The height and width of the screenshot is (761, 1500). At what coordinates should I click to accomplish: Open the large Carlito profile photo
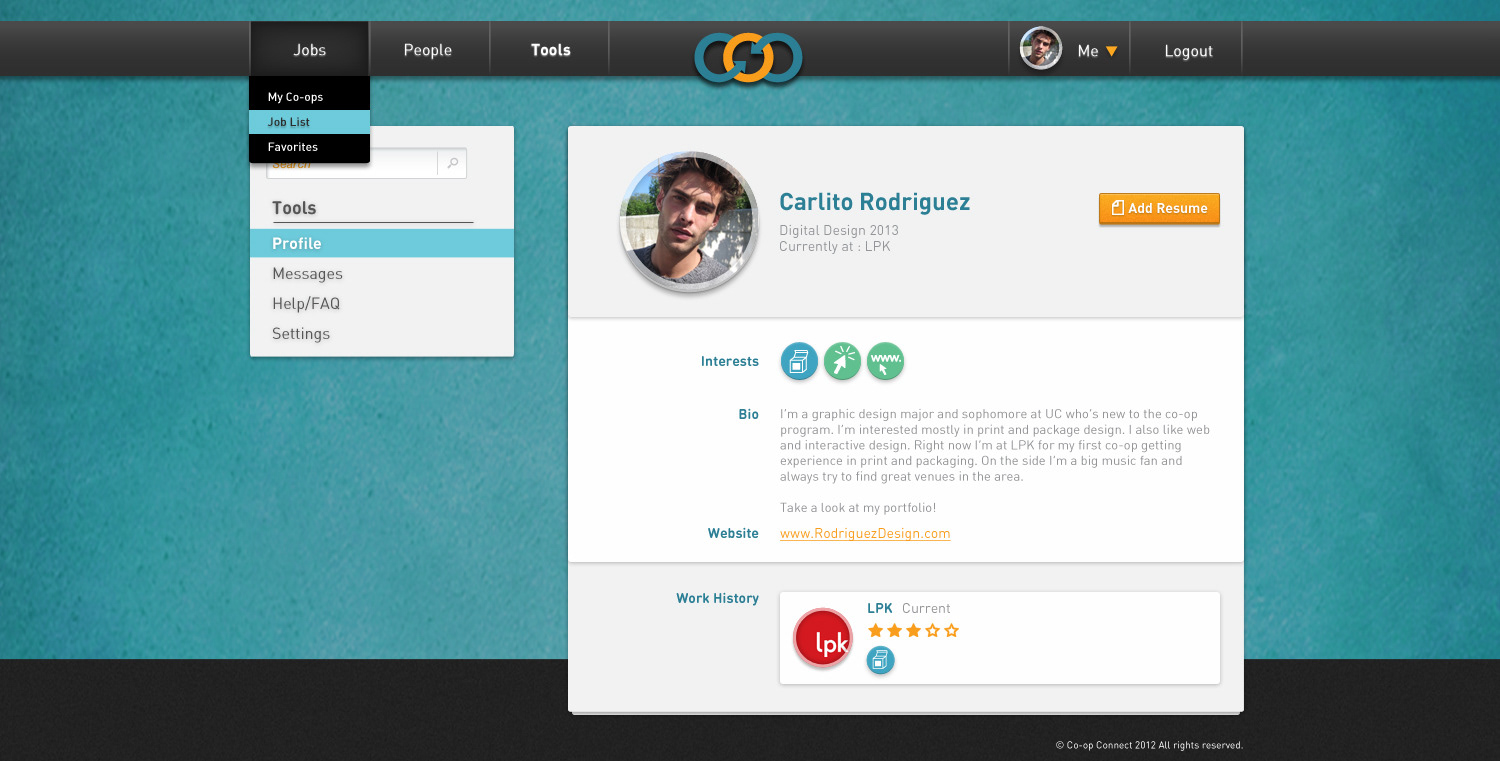pos(688,221)
